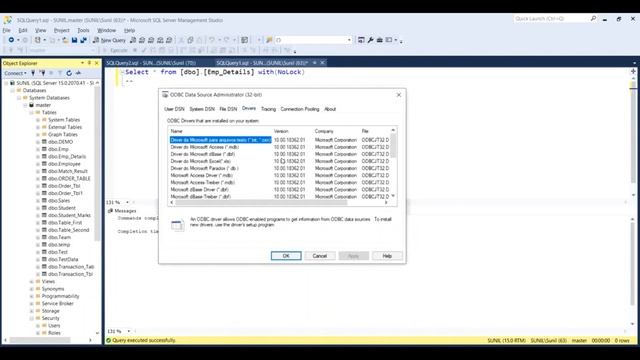Switch to System DSN tab in ODBC dialog
Screen dimensions: 640x360
tap(202, 109)
